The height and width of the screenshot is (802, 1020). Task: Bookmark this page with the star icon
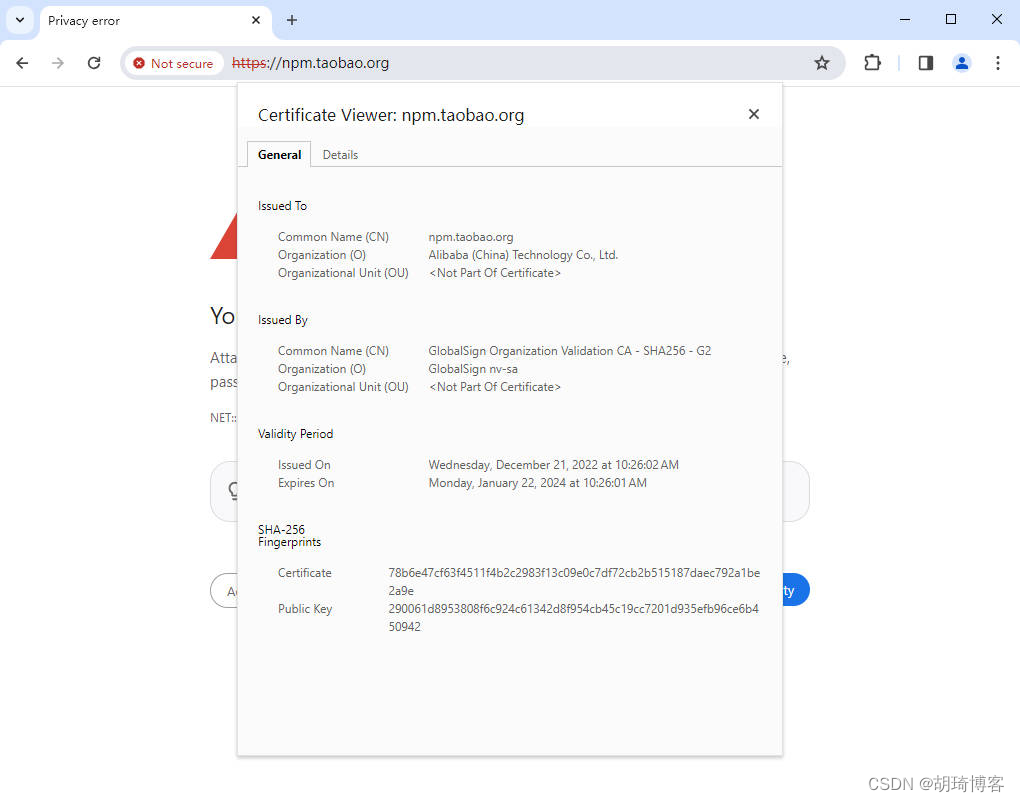tap(822, 63)
